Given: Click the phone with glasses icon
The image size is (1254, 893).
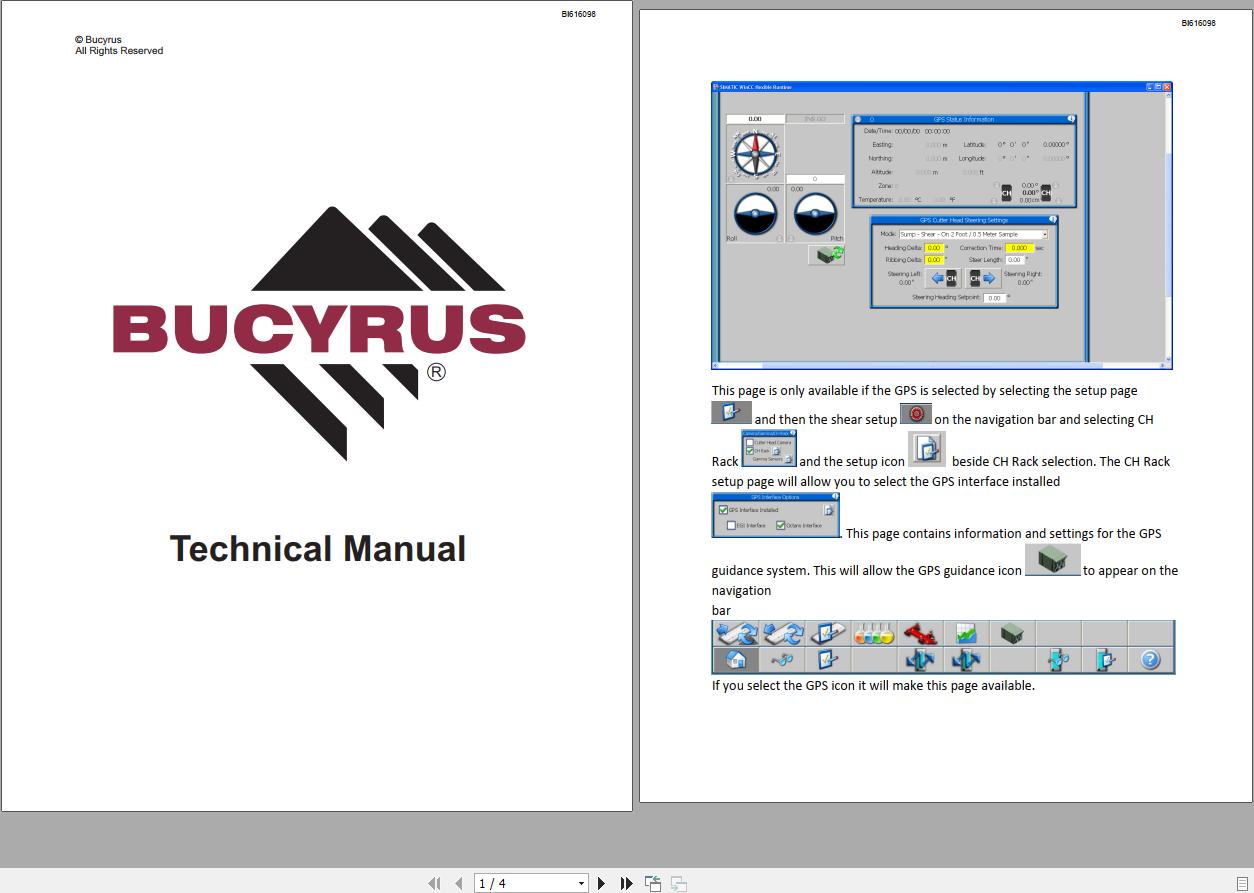Looking at the screenshot, I should (x=1057, y=660).
